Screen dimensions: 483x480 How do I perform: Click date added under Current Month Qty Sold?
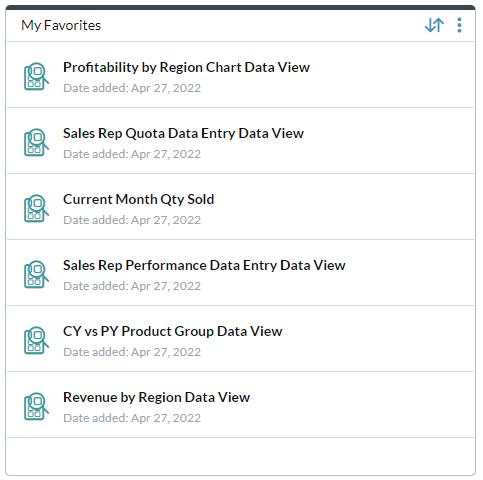(132, 220)
